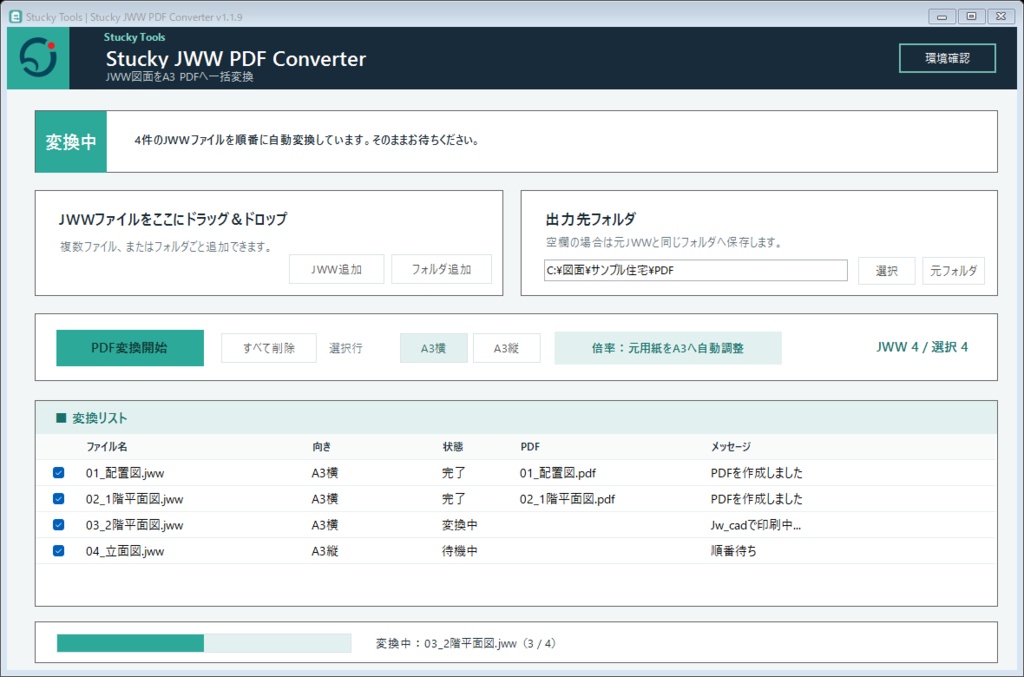The image size is (1024, 677).
Task: Select A3横 orientation
Action: point(434,348)
